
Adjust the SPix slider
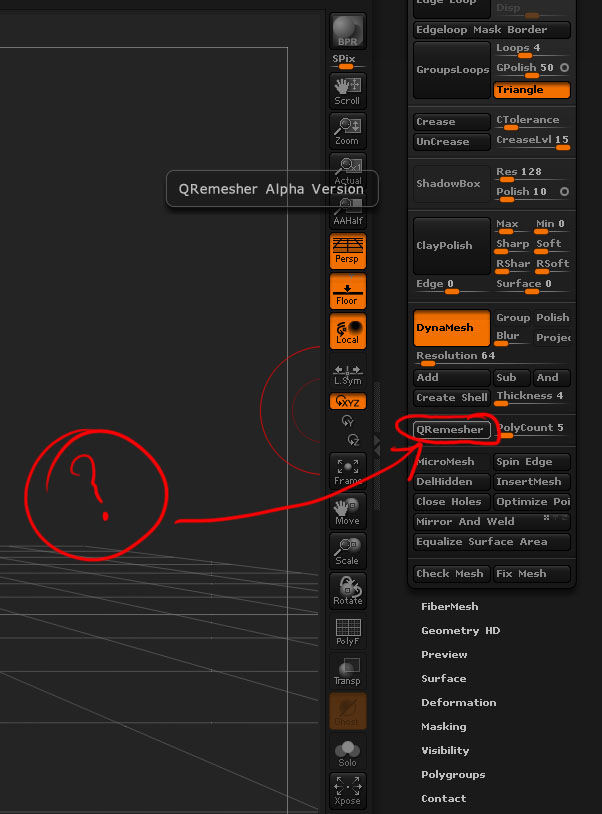[348, 61]
